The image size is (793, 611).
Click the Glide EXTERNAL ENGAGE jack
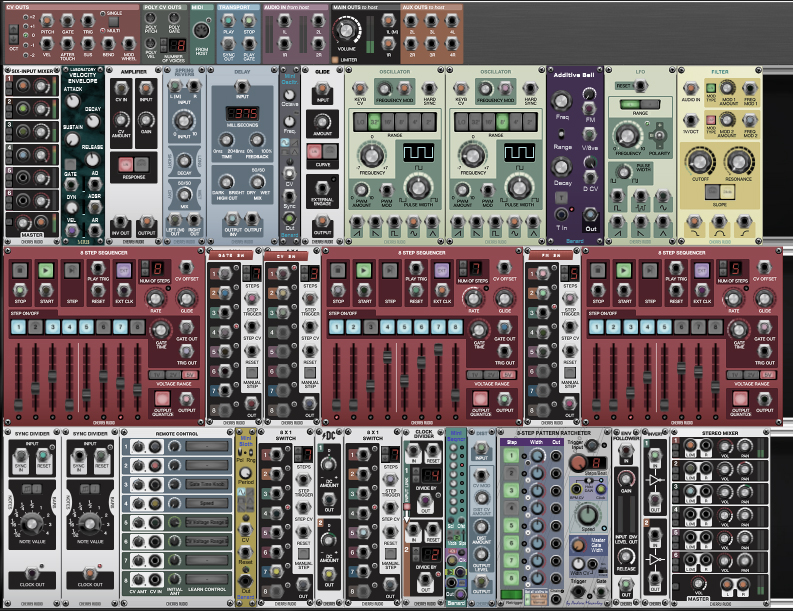point(322,188)
